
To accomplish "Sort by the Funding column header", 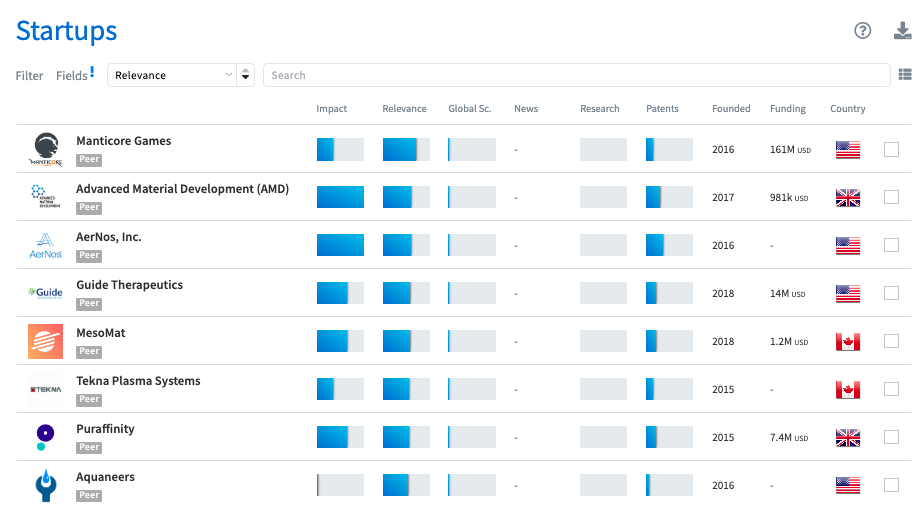I will [787, 109].
